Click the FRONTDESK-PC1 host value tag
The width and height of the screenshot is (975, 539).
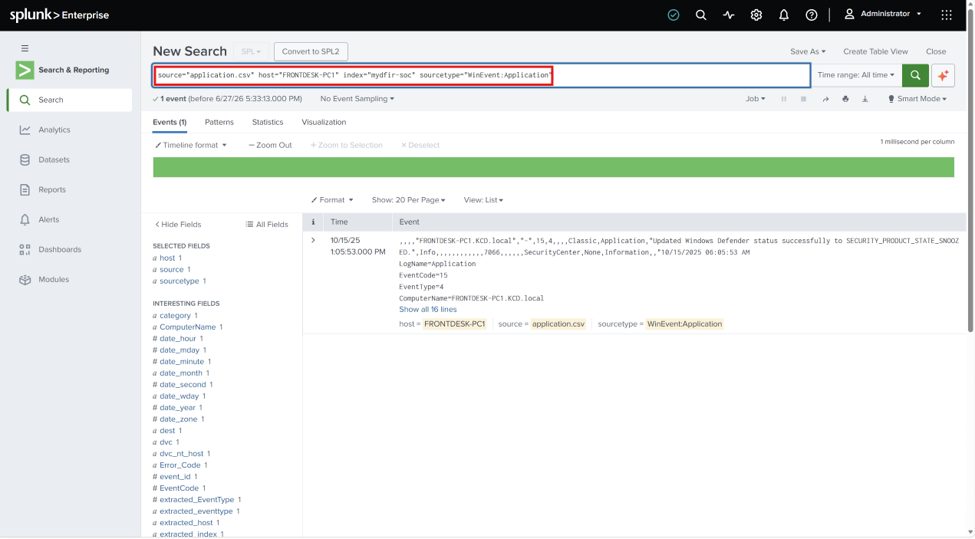pyautogui.click(x=455, y=325)
